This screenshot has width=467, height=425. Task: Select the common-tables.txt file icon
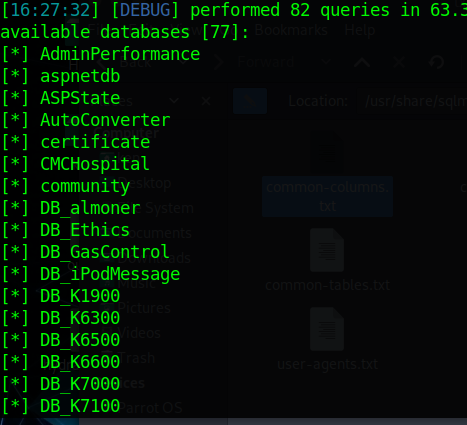tap(327, 250)
